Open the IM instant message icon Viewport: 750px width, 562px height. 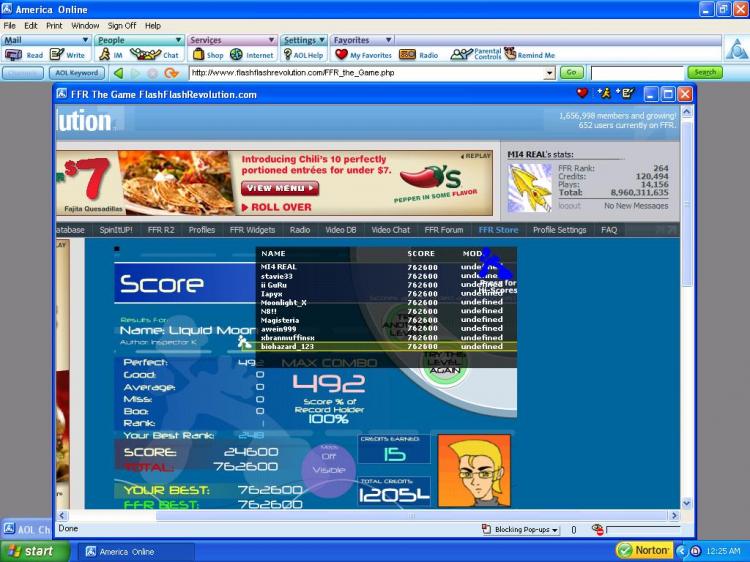click(x=104, y=55)
